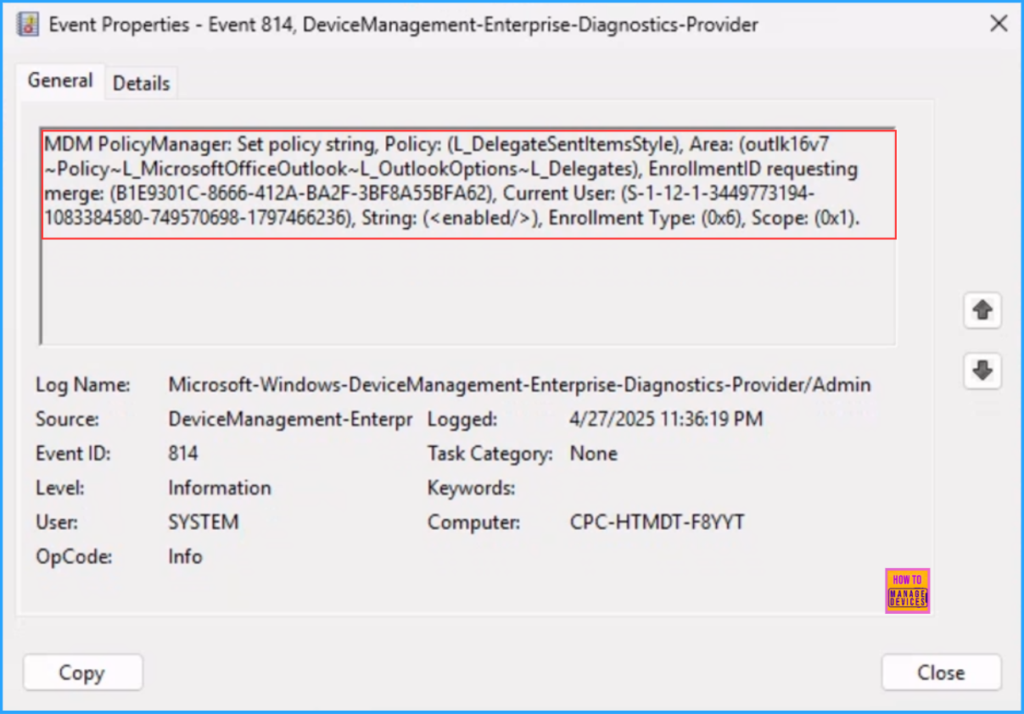Image resolution: width=1024 pixels, height=714 pixels.
Task: Click the Task Category value None
Action: (x=594, y=453)
